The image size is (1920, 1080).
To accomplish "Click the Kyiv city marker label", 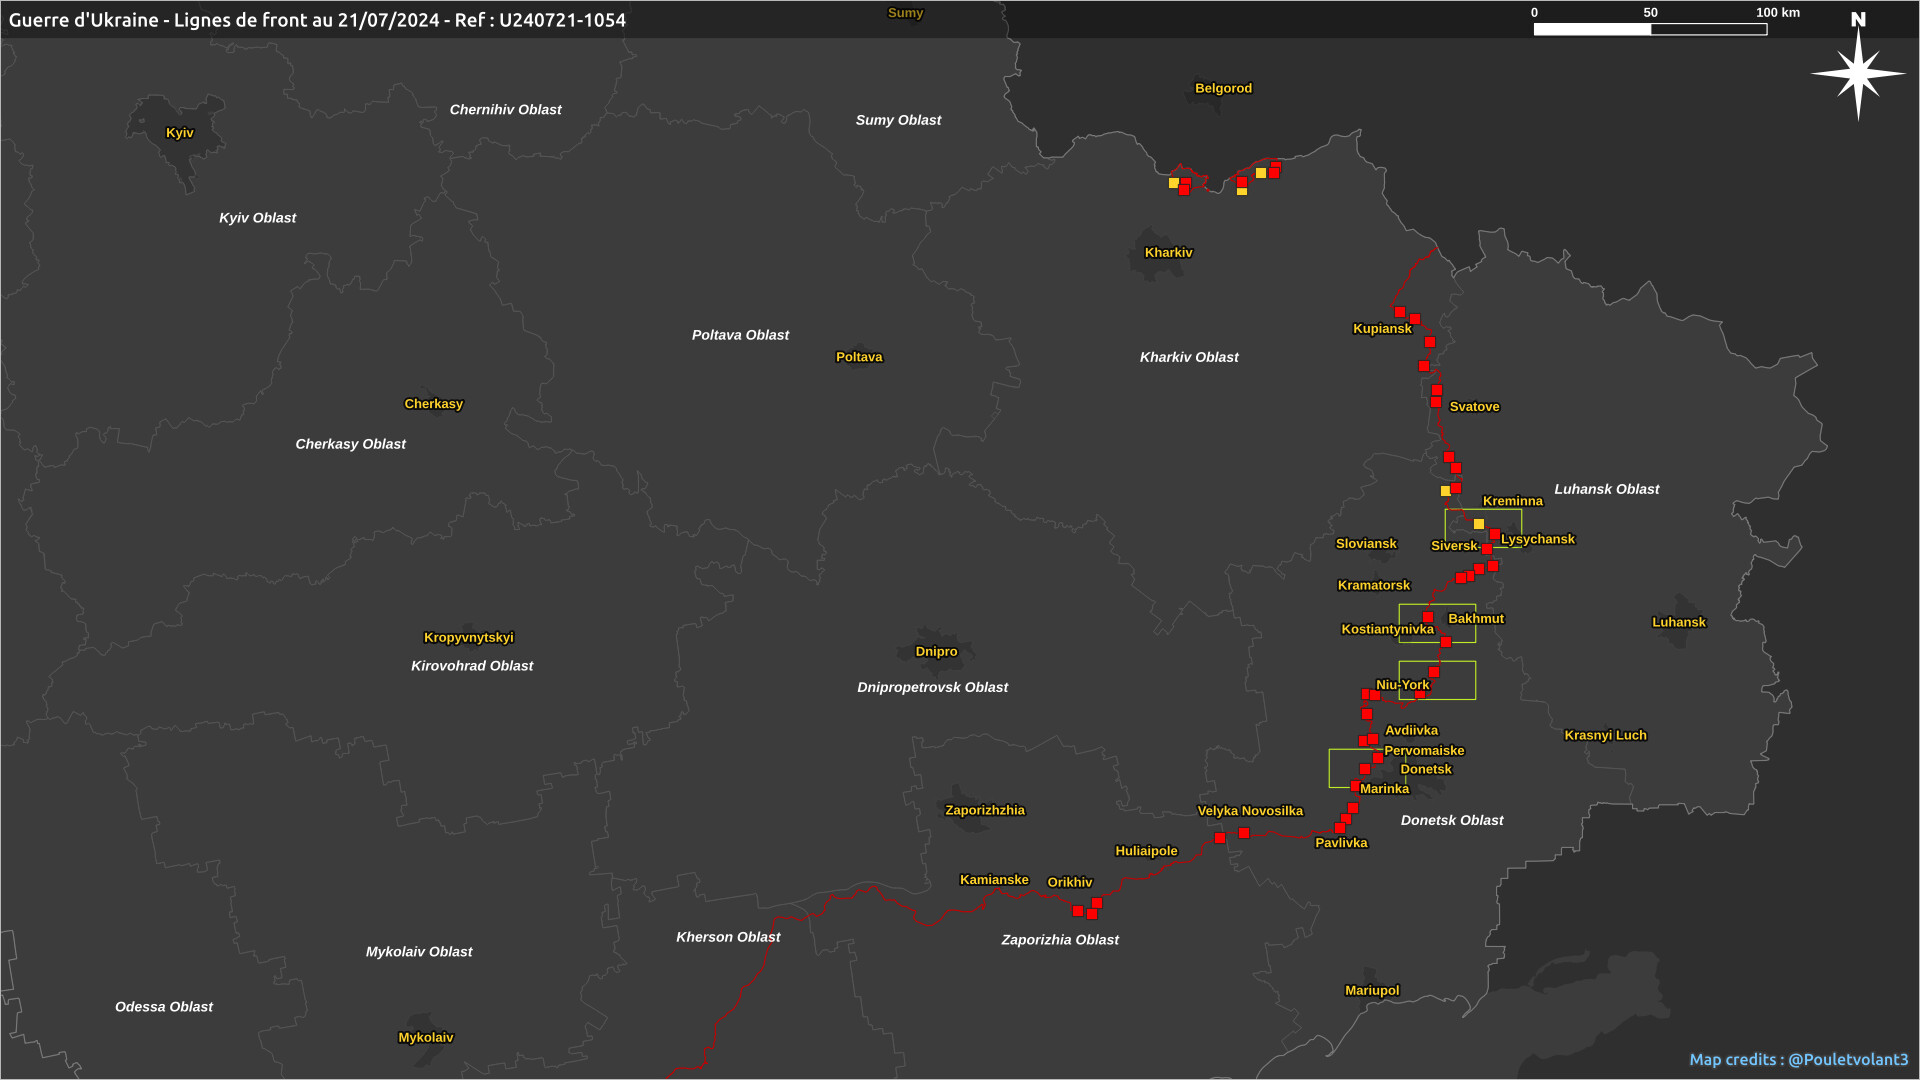I will [180, 133].
